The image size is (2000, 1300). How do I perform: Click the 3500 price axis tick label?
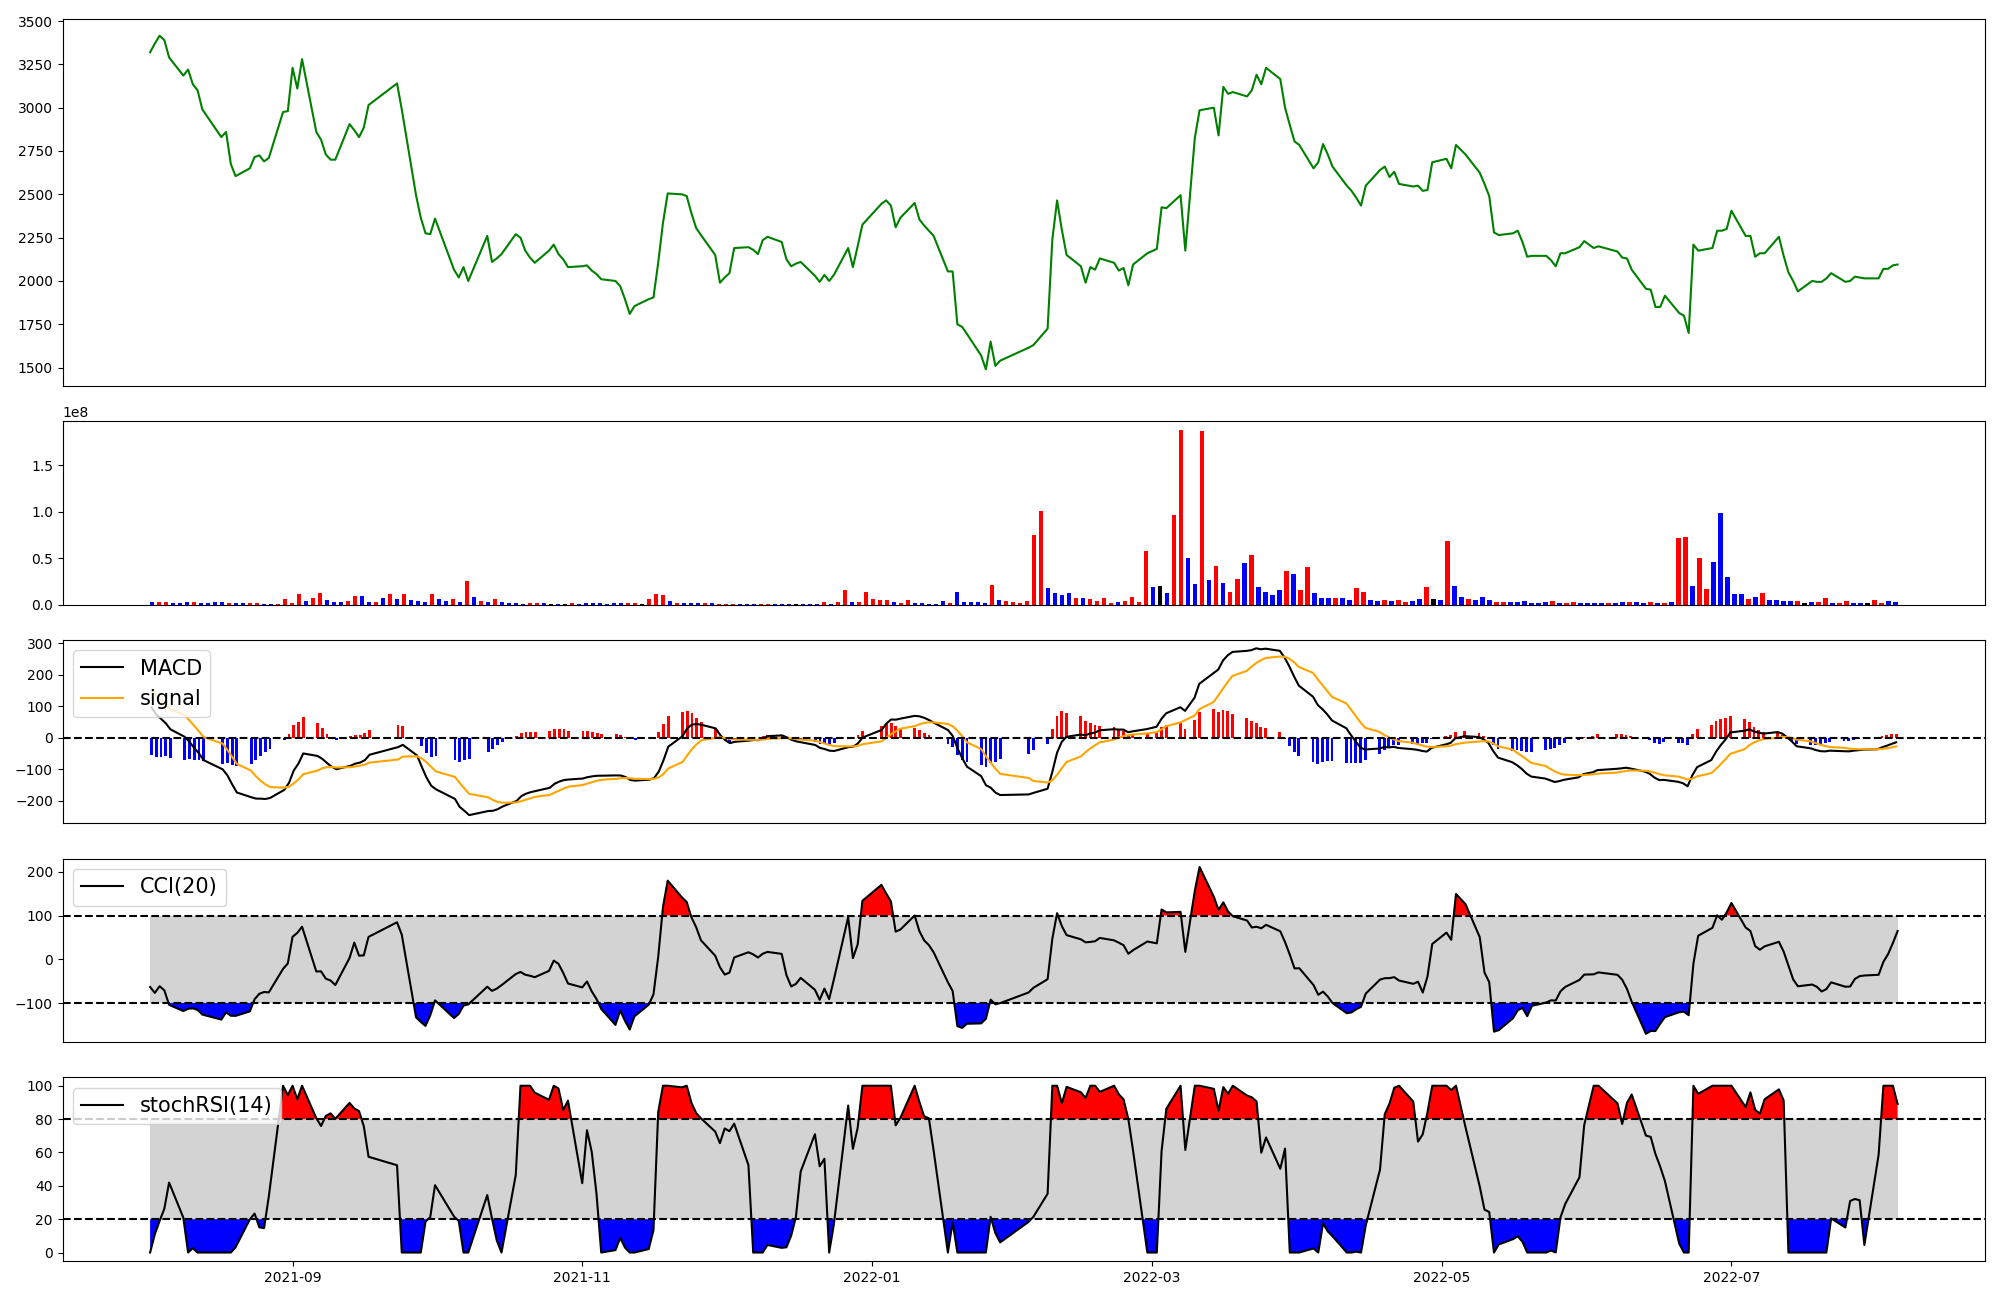click(x=35, y=22)
